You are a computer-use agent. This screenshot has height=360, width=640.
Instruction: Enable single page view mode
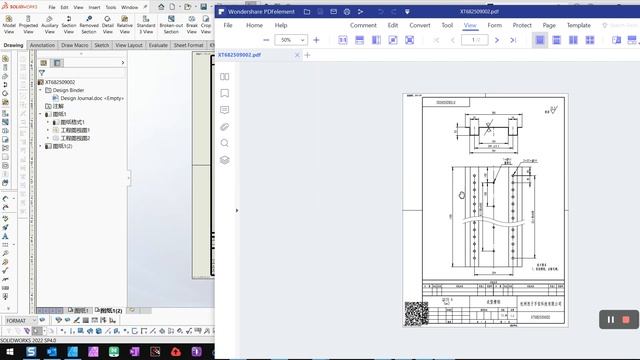pos(540,40)
